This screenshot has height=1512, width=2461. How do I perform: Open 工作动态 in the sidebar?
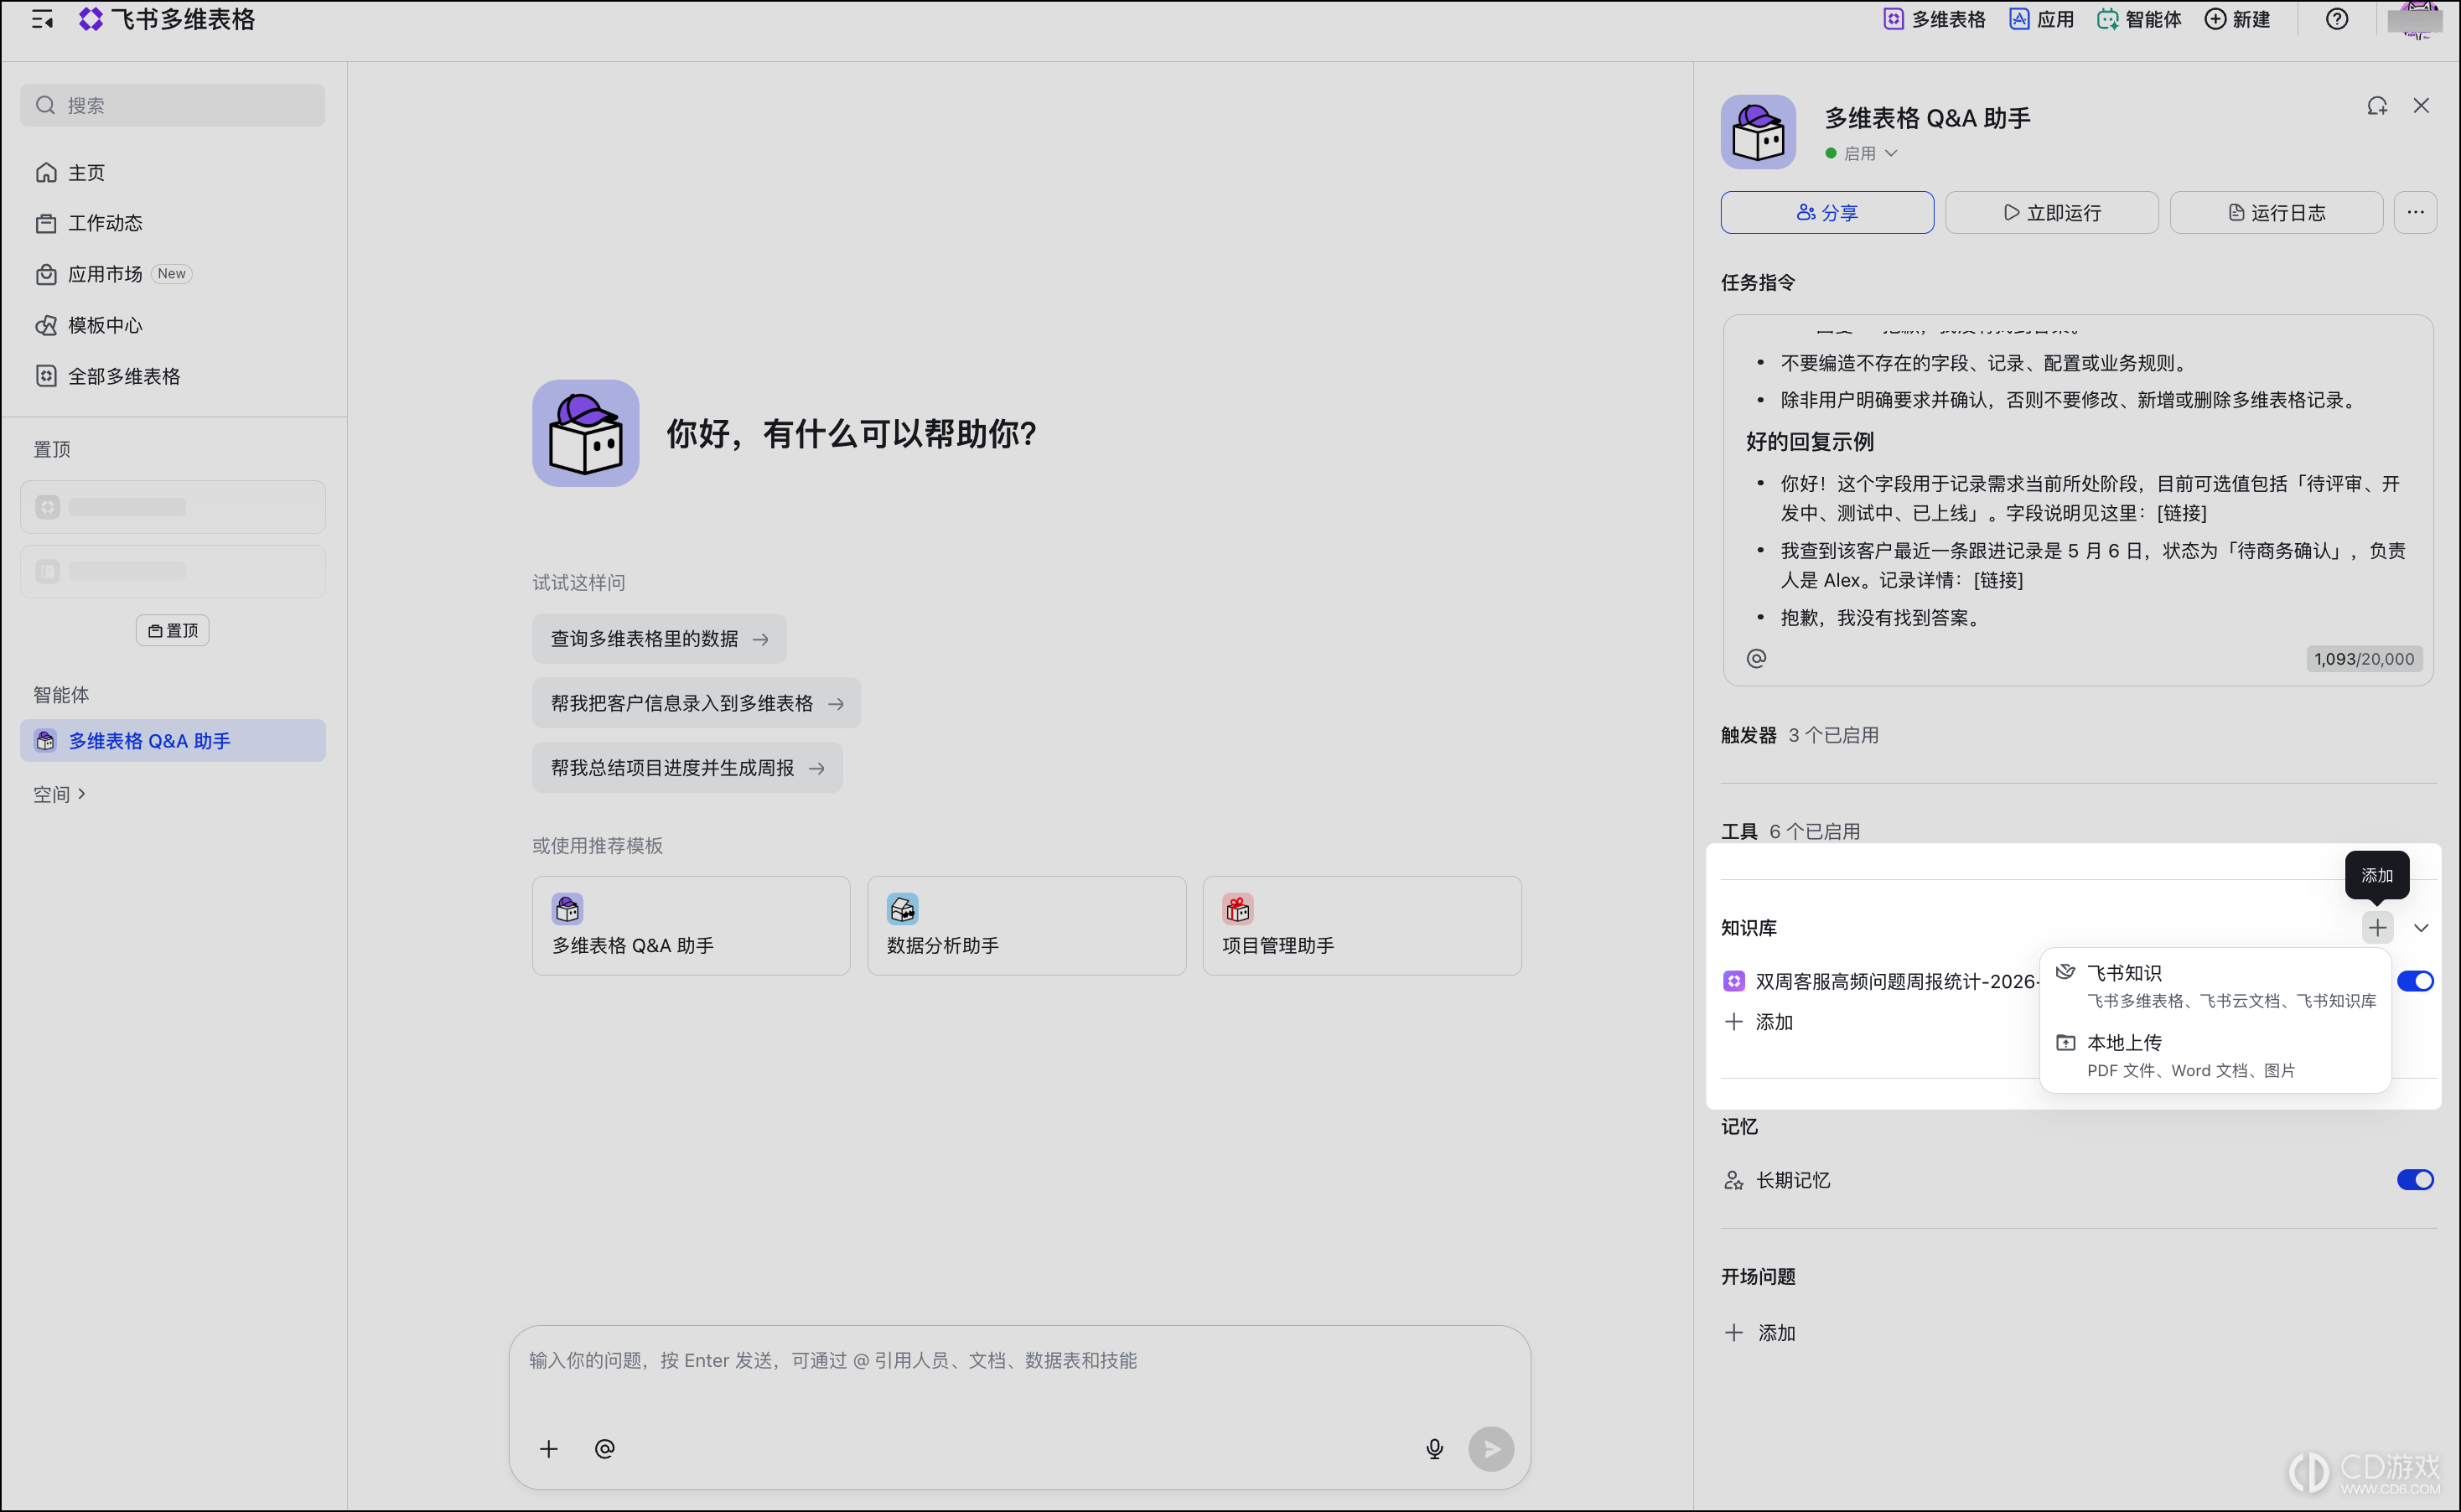point(173,223)
